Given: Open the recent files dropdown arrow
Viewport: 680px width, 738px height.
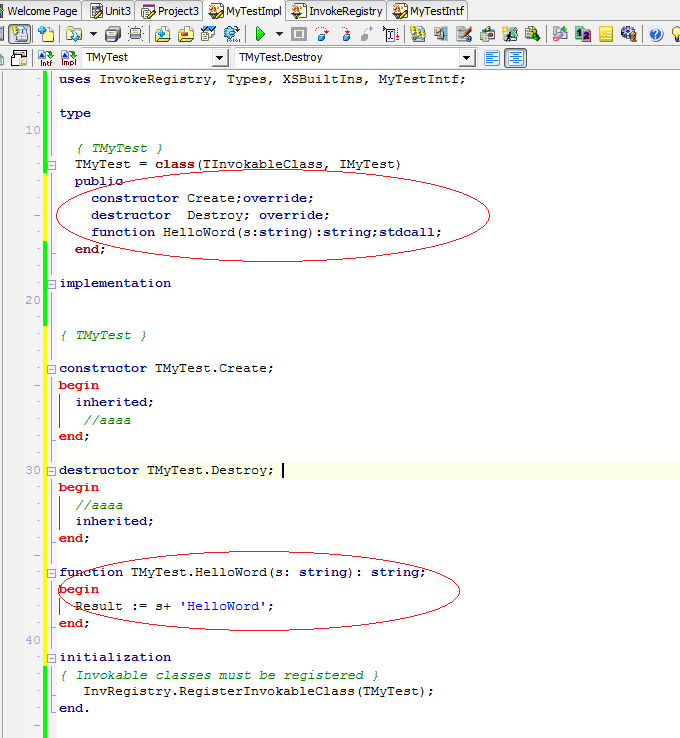Looking at the screenshot, I should pos(93,34).
